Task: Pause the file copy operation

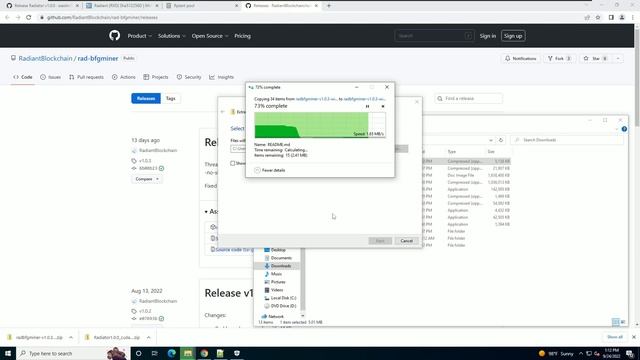Action: click(367, 107)
